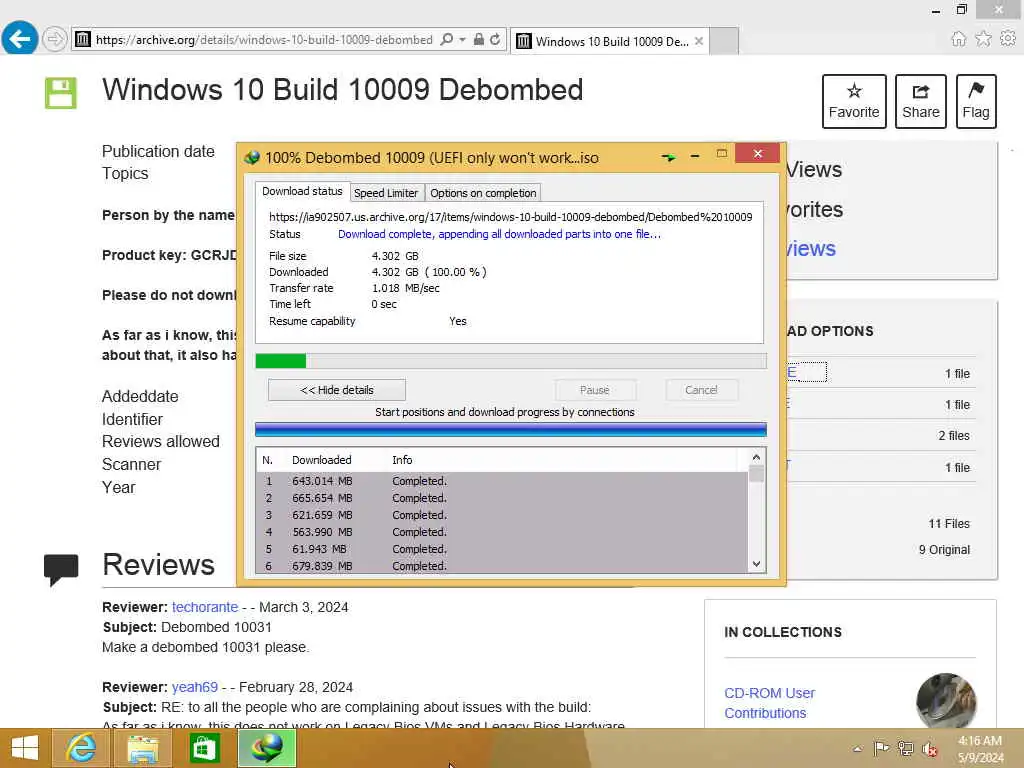Select connection row with 563.990 MB

click(x=502, y=532)
